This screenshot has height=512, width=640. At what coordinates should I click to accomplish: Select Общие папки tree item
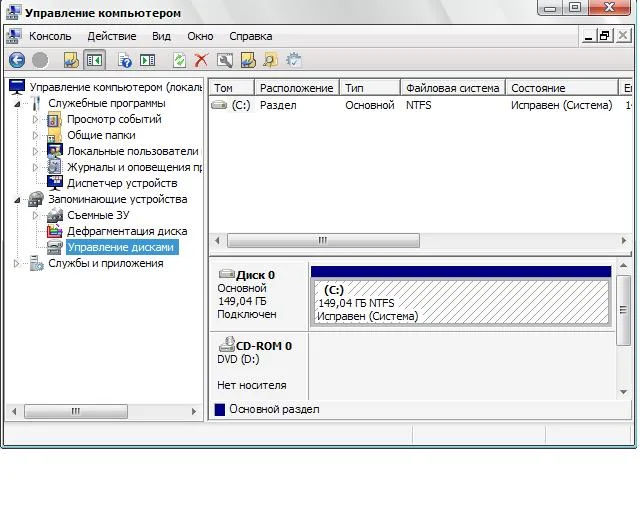pyautogui.click(x=101, y=135)
